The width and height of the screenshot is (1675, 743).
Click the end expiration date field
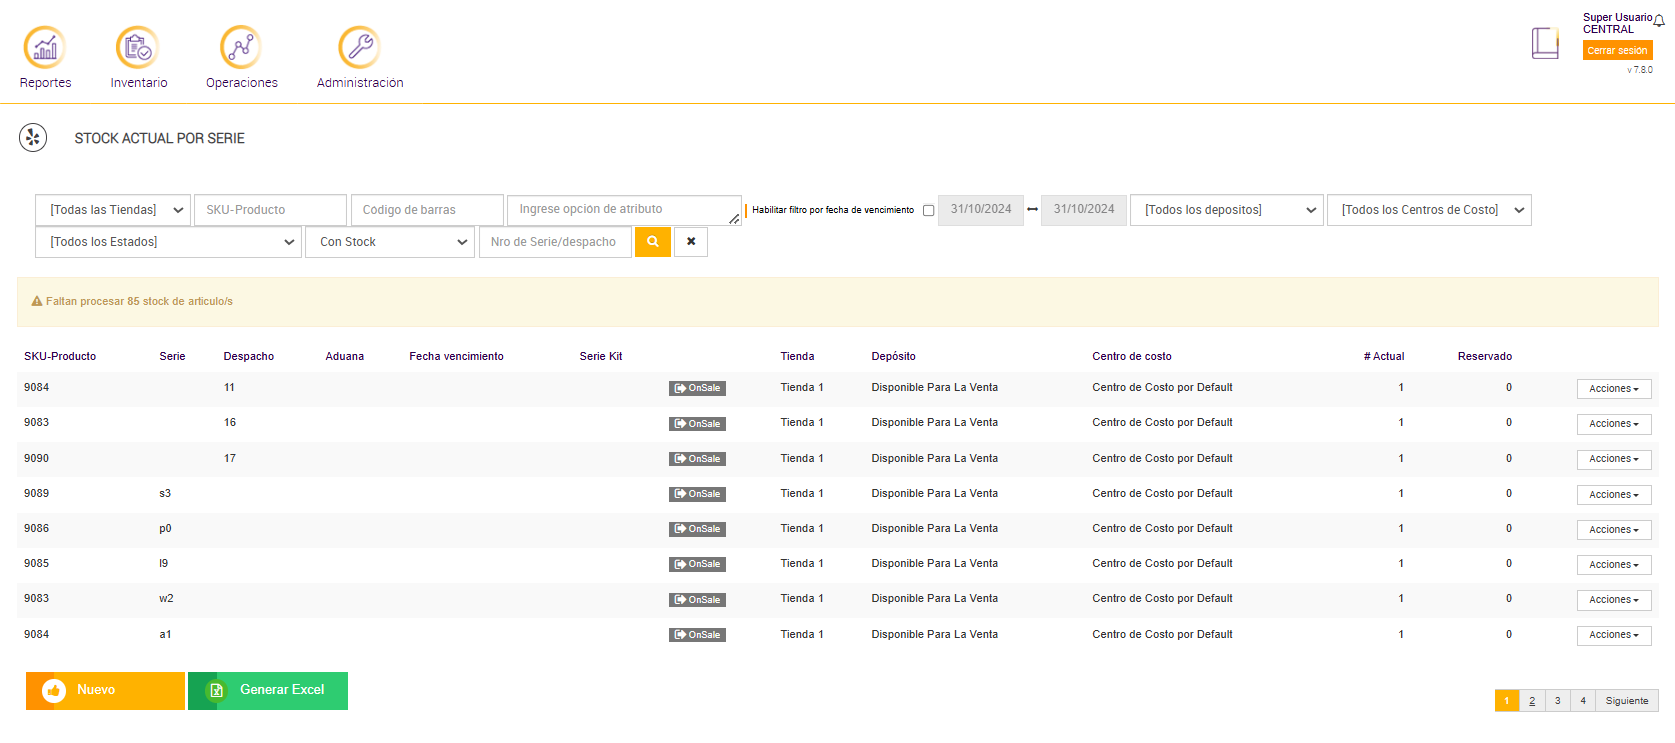1084,210
